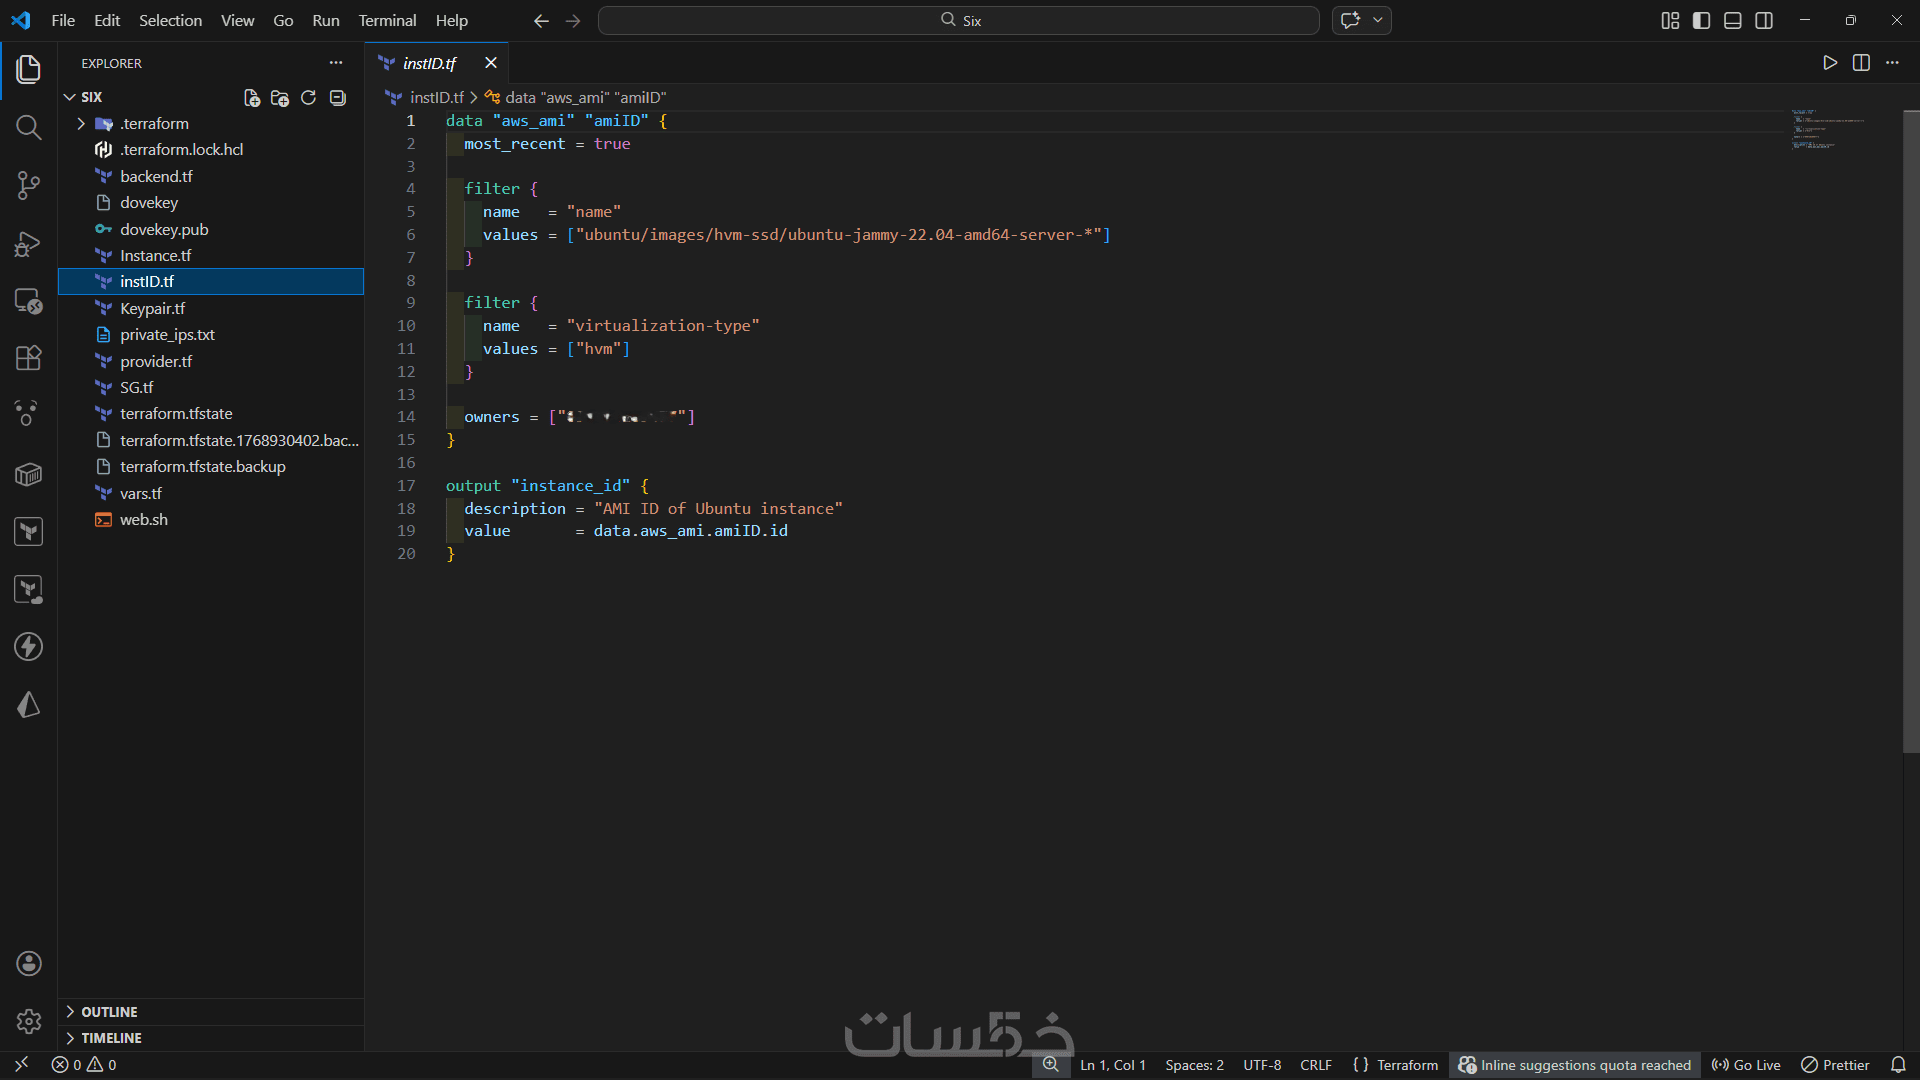Expand the OUTLINE section
The image size is (1920, 1080).
[x=109, y=1012]
